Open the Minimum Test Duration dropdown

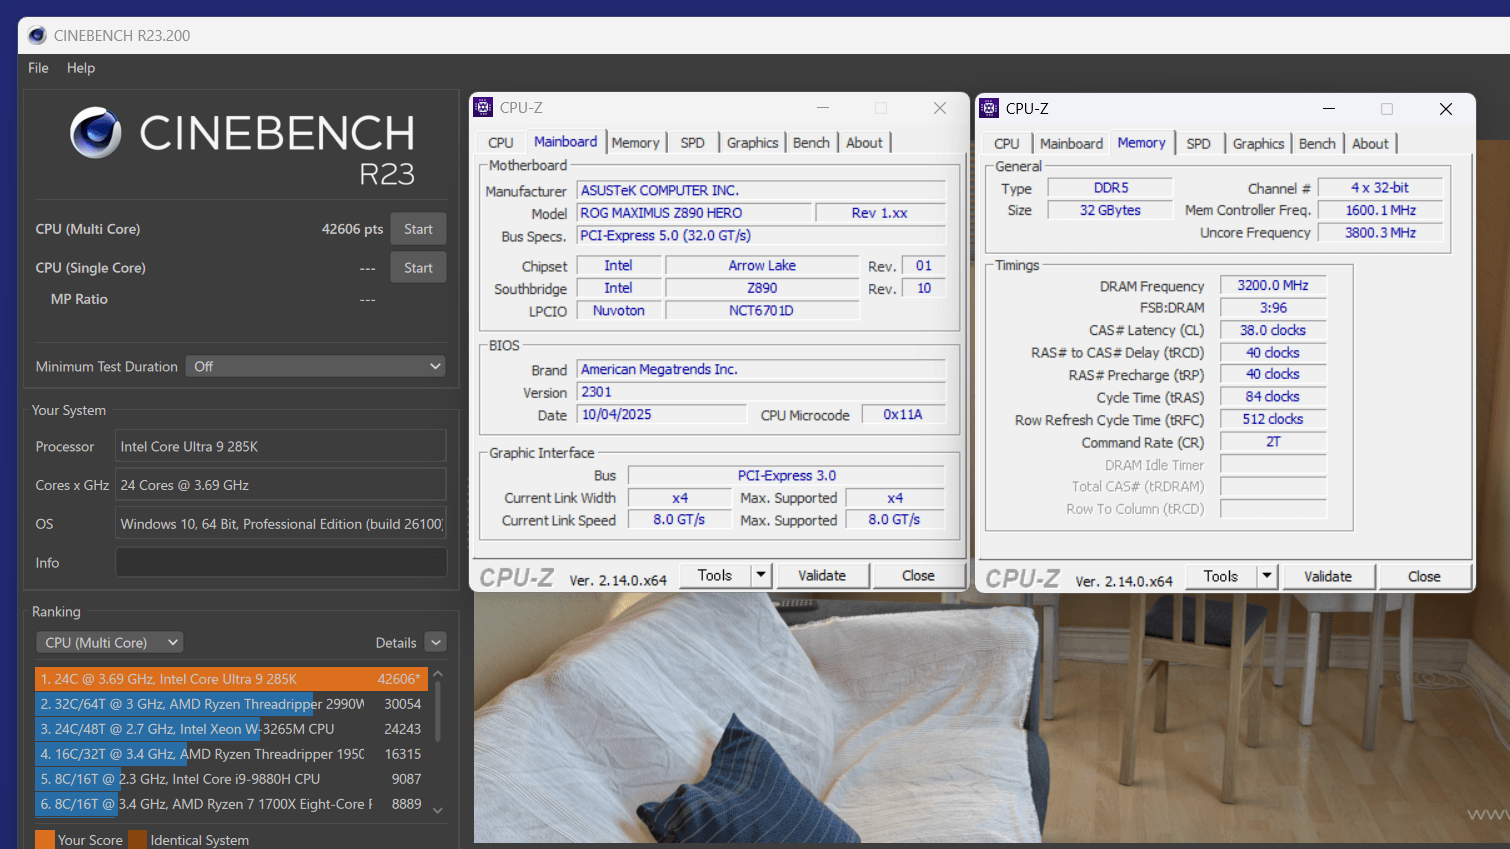point(315,367)
